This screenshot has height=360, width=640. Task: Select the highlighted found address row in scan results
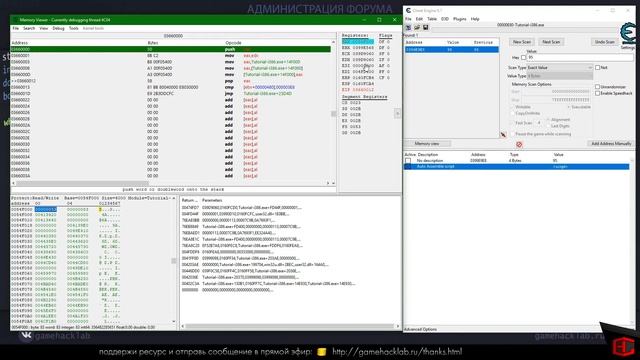[451, 50]
